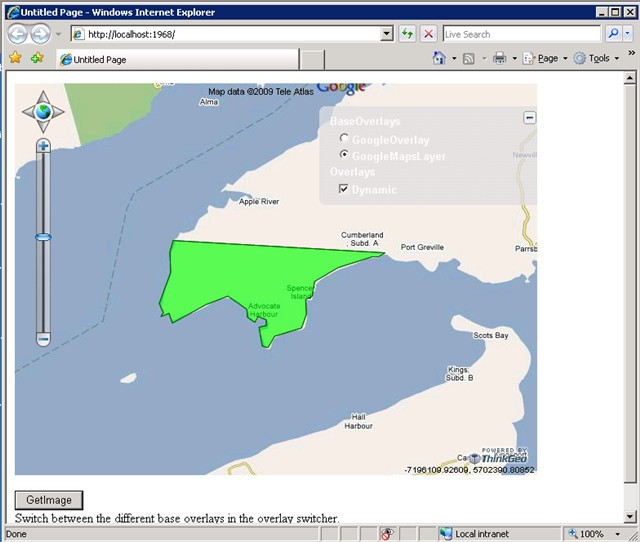Click the popup blocker status bar icon
This screenshot has width=640, height=542.
(387, 533)
